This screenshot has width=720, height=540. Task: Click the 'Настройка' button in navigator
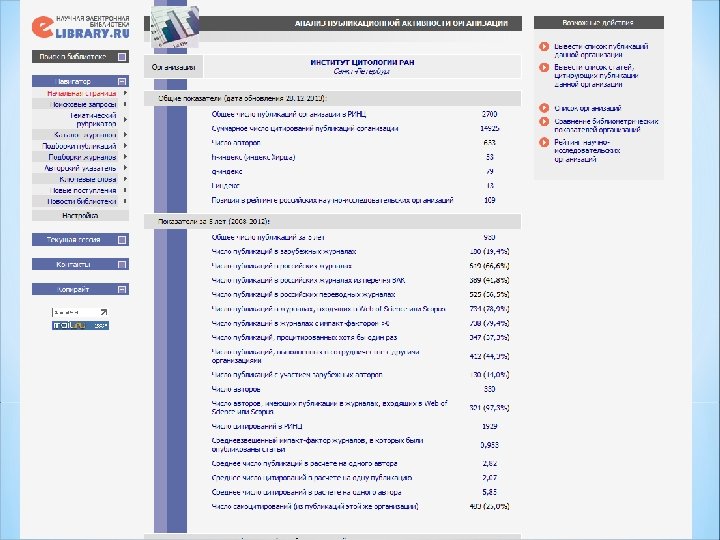pos(80,215)
